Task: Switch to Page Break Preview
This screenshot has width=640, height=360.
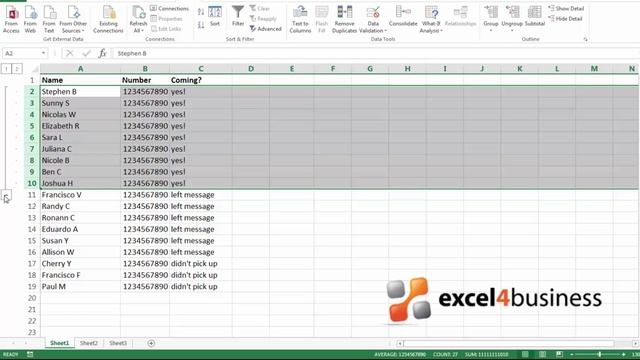Action: (559, 354)
